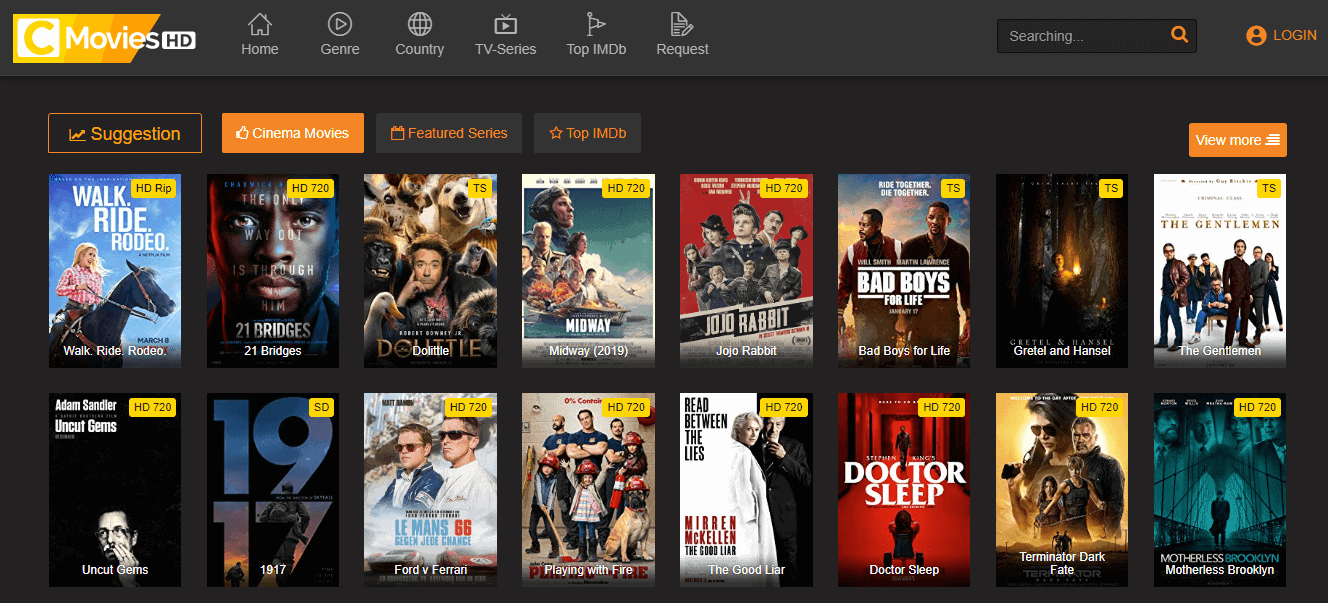
Task: Open the Ford v Ferrari poster
Action: pos(430,490)
